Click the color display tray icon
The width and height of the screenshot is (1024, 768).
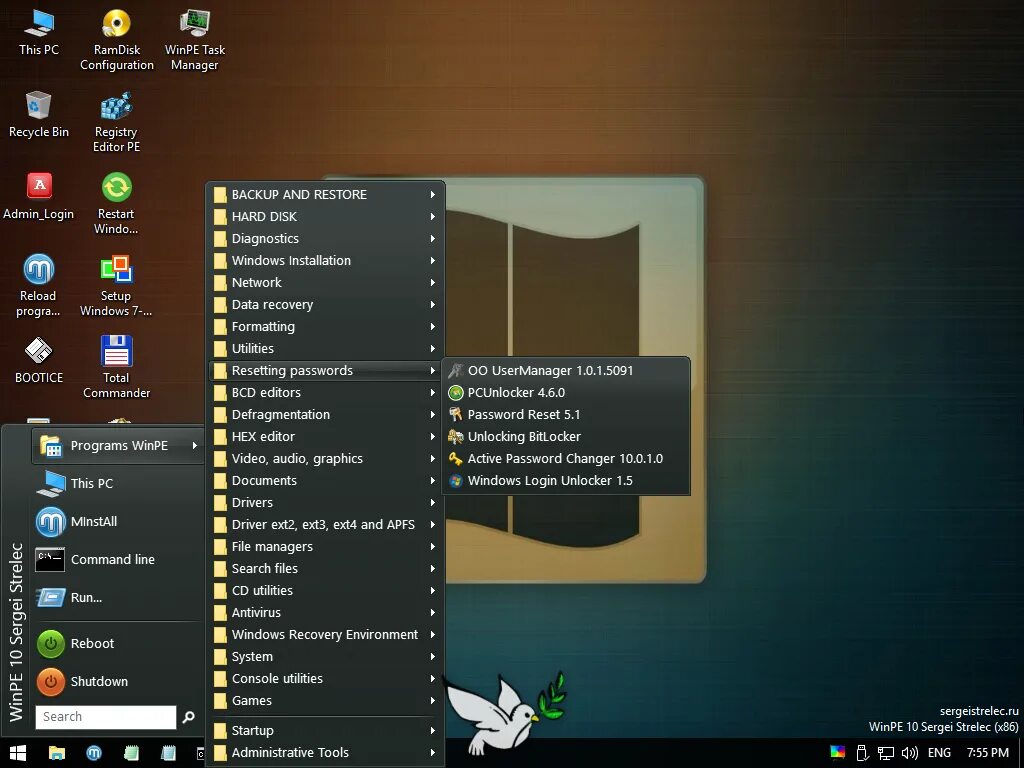pos(838,752)
